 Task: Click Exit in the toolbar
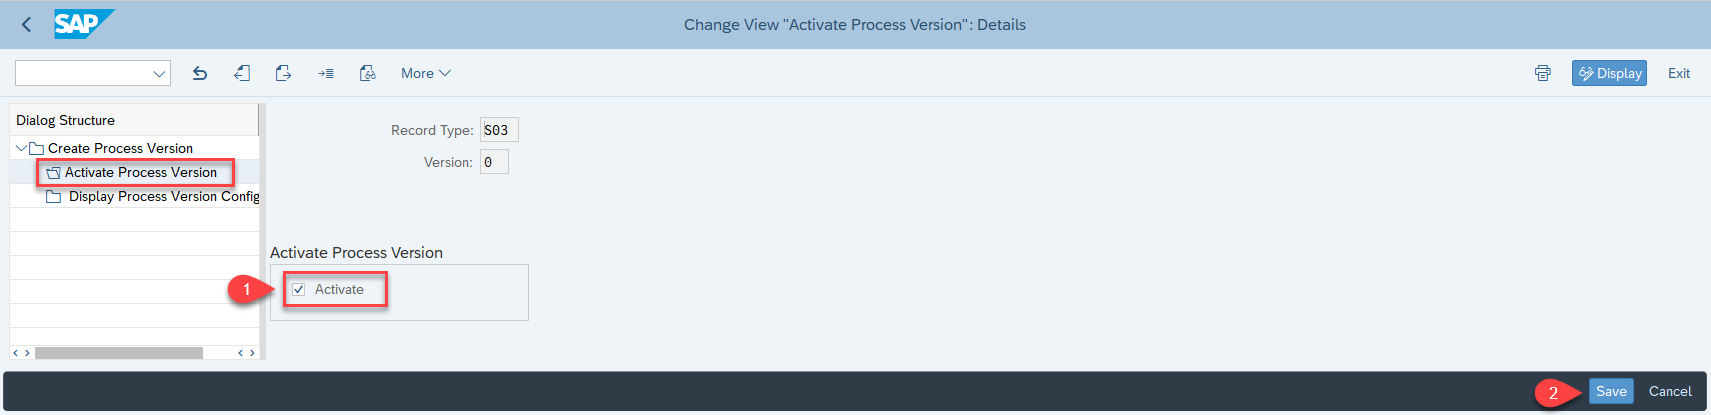[1679, 73]
